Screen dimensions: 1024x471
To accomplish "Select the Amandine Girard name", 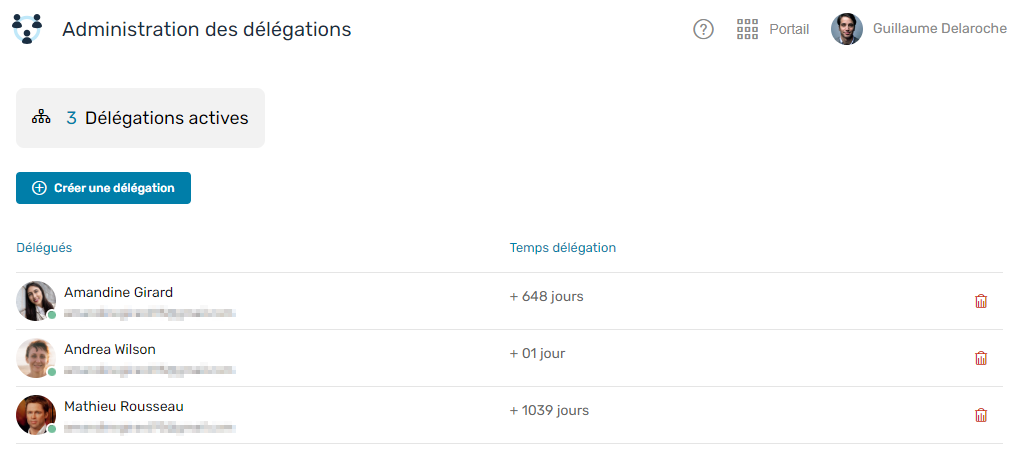I will click(x=118, y=293).
